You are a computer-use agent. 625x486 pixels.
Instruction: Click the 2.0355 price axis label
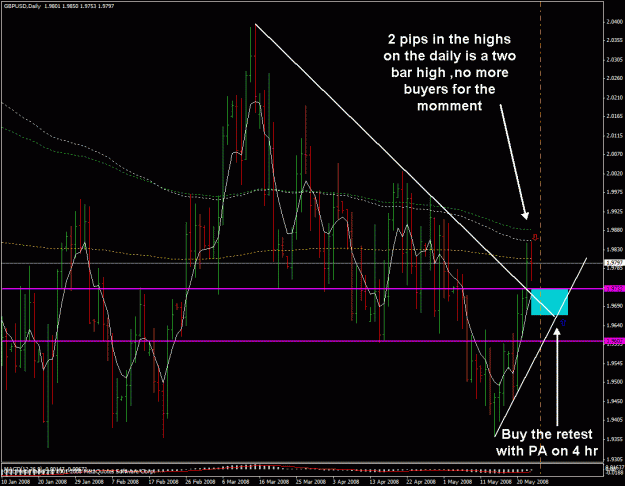click(x=614, y=40)
